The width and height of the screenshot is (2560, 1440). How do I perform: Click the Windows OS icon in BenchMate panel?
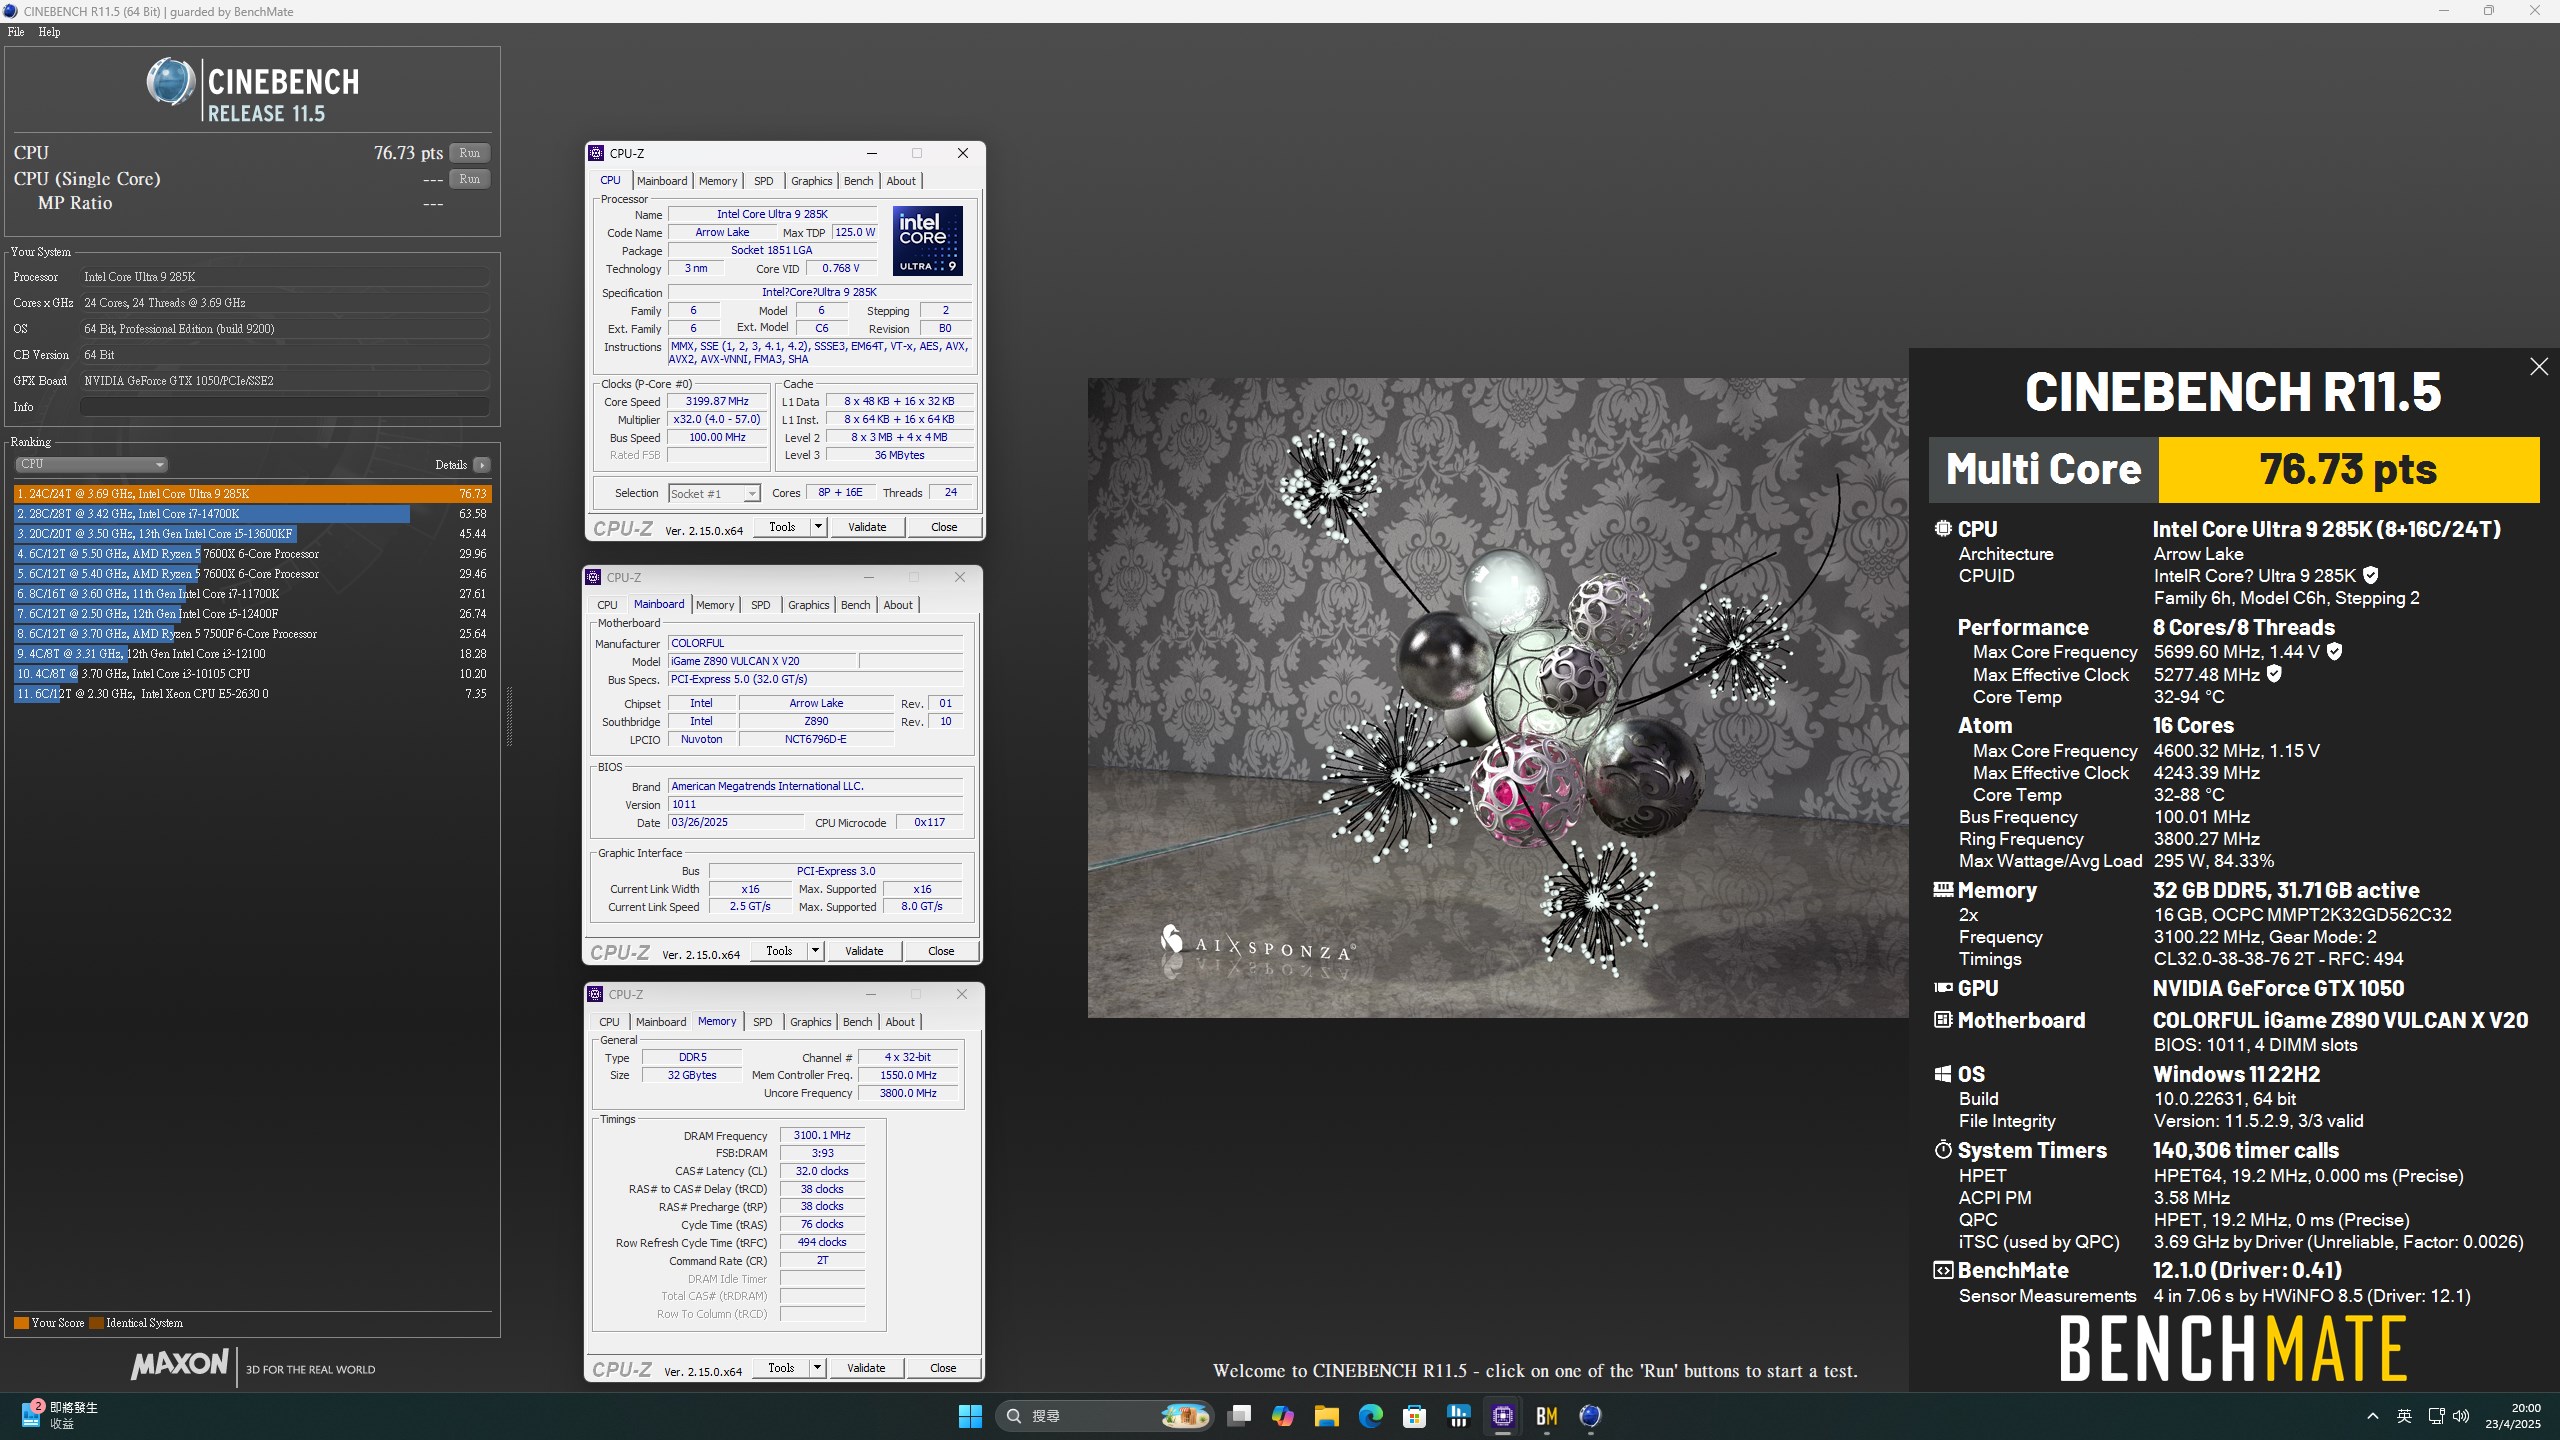(1943, 1074)
